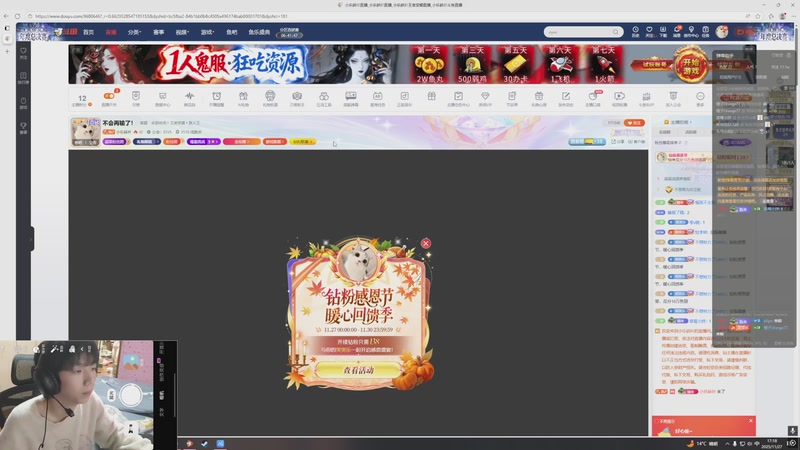Open the alarm clock reminder icon in the toolbar
This screenshot has width=800, height=450.
click(216, 98)
